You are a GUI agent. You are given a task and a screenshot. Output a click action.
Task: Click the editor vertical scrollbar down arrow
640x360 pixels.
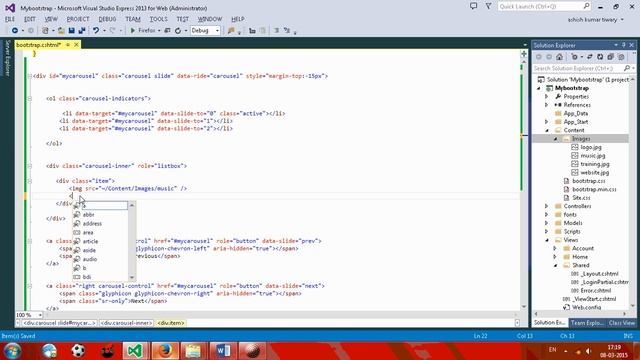[524, 307]
